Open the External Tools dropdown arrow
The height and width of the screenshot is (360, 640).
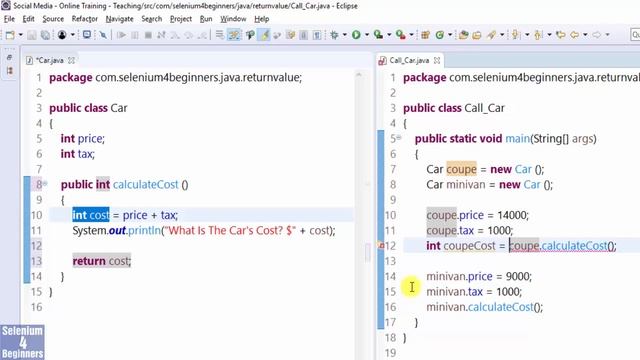pyautogui.click(x=411, y=35)
